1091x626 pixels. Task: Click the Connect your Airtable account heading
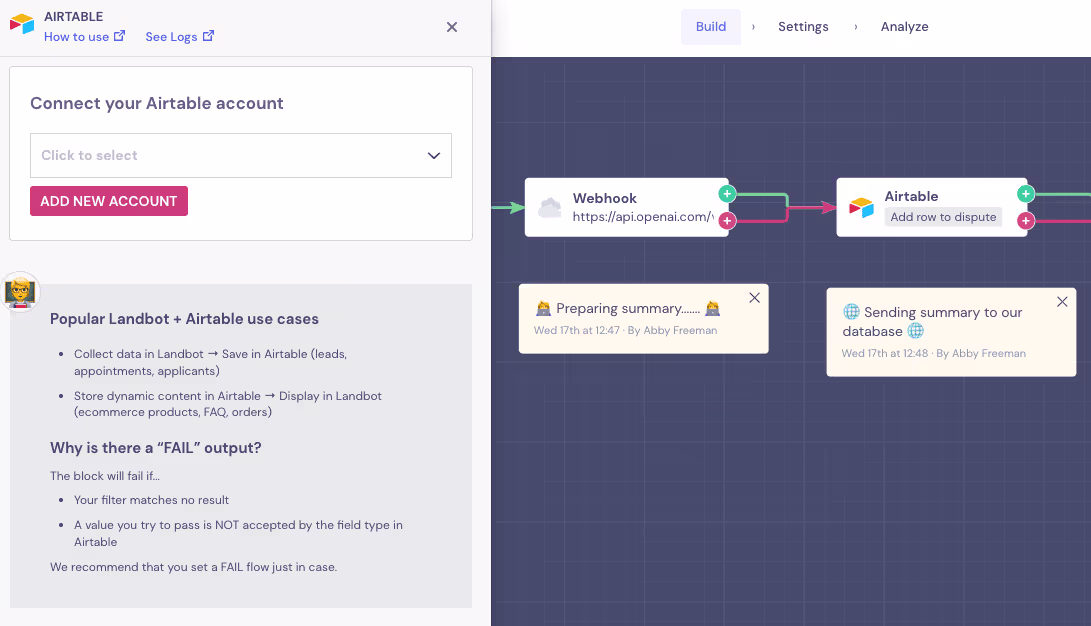coord(157,103)
